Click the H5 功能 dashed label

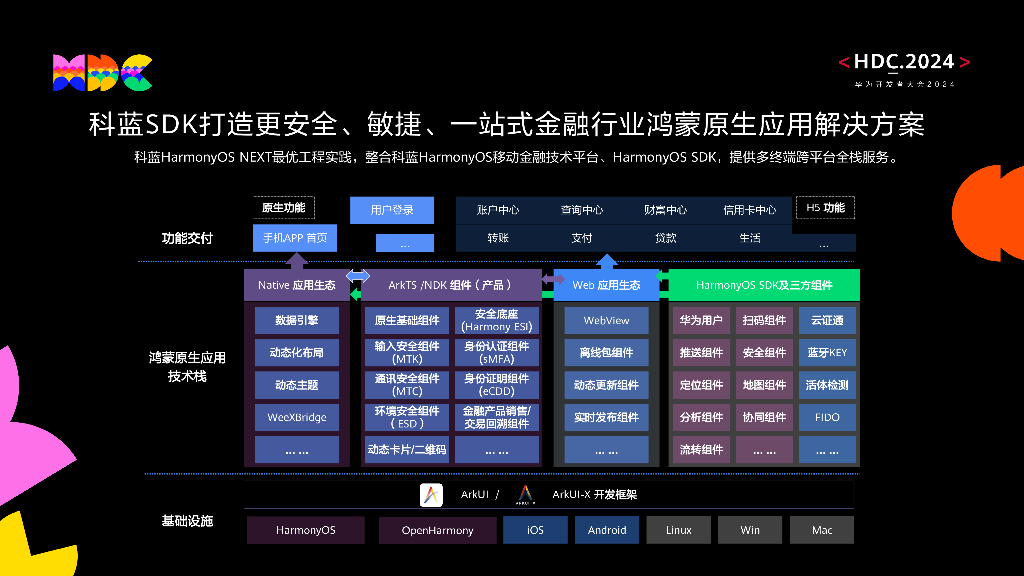tap(825, 208)
